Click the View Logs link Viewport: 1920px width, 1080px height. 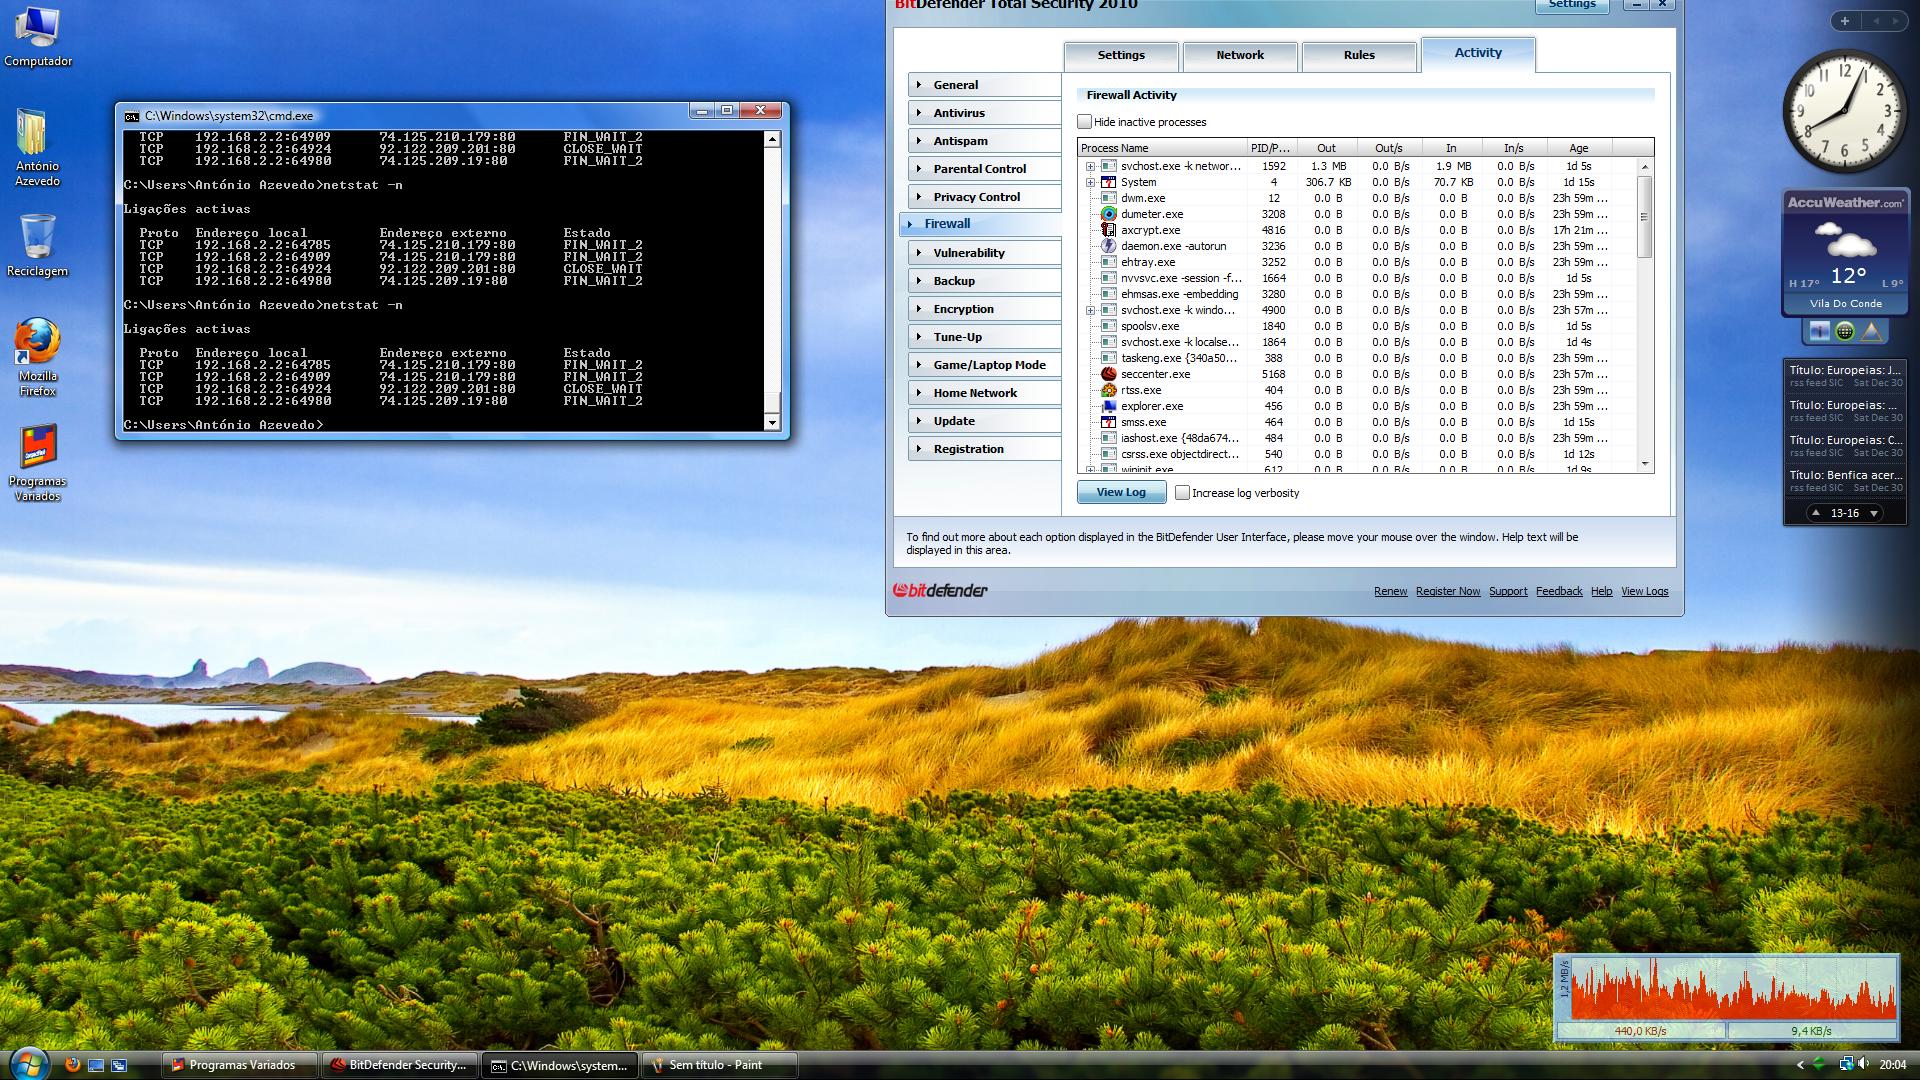point(1645,591)
